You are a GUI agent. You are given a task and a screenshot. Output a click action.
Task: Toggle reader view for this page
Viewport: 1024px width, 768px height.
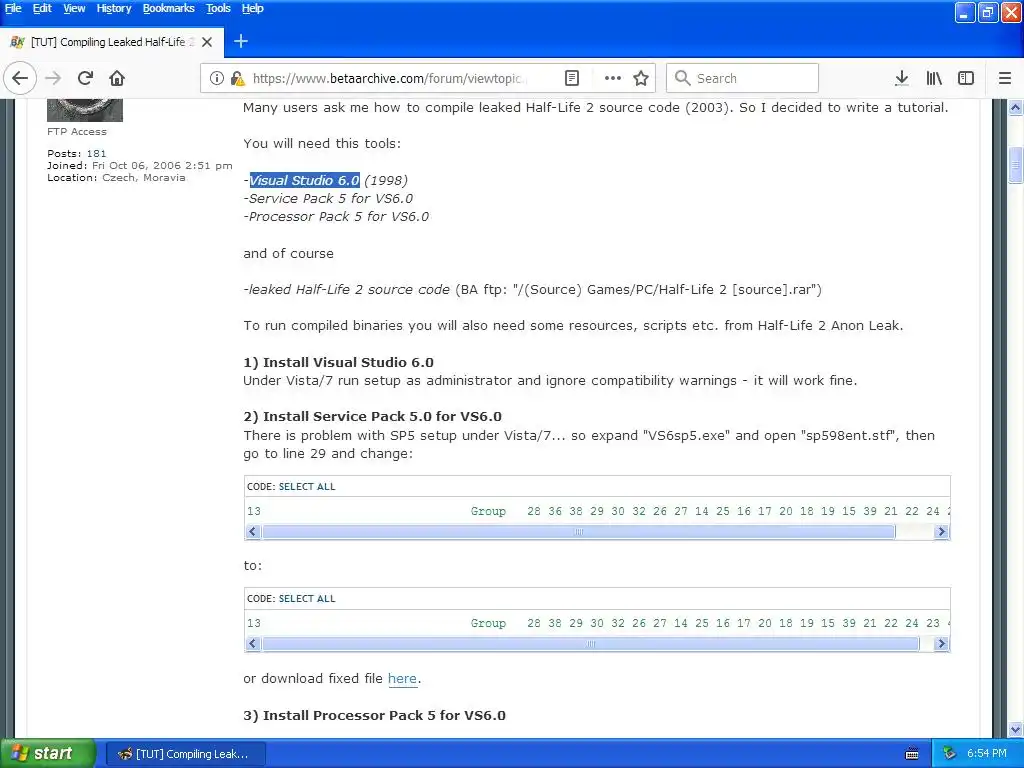coord(571,78)
